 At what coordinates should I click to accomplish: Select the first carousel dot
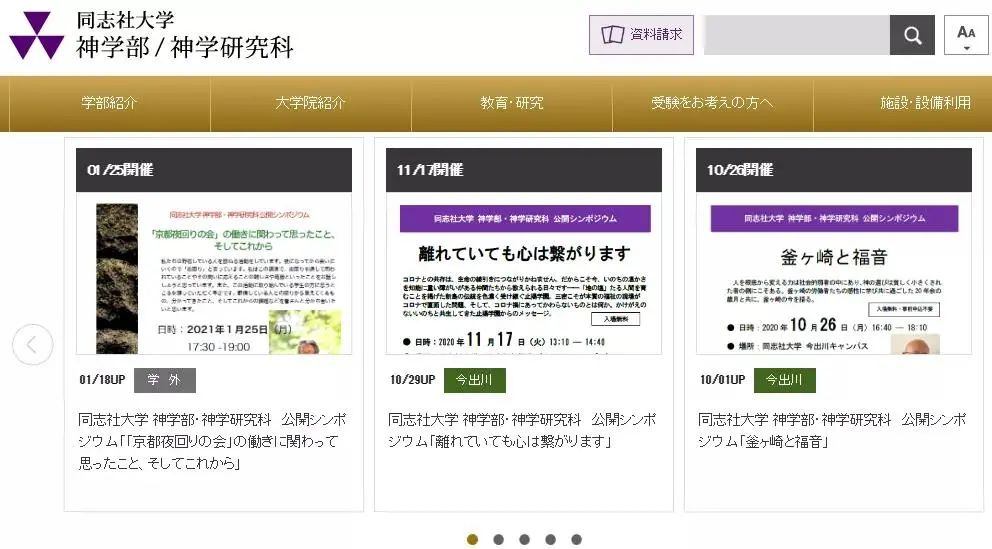(473, 540)
